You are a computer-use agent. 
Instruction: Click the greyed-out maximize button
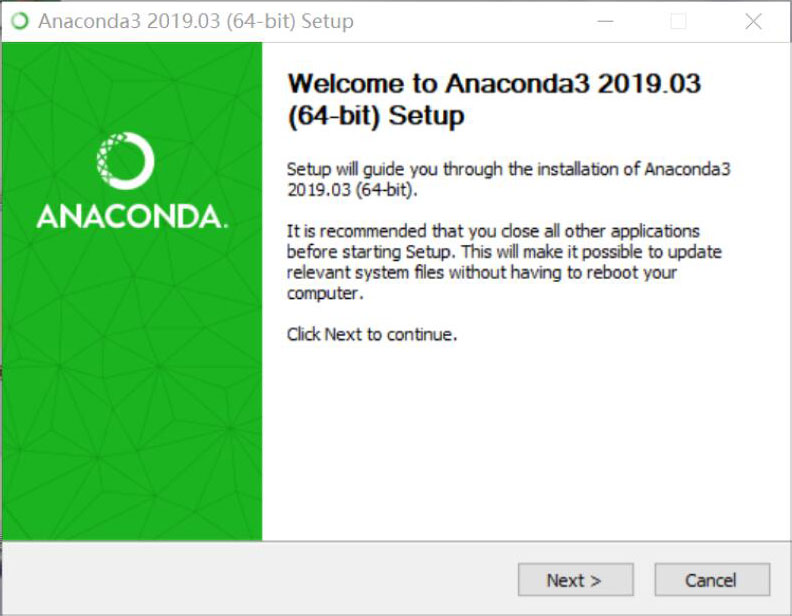(x=678, y=21)
